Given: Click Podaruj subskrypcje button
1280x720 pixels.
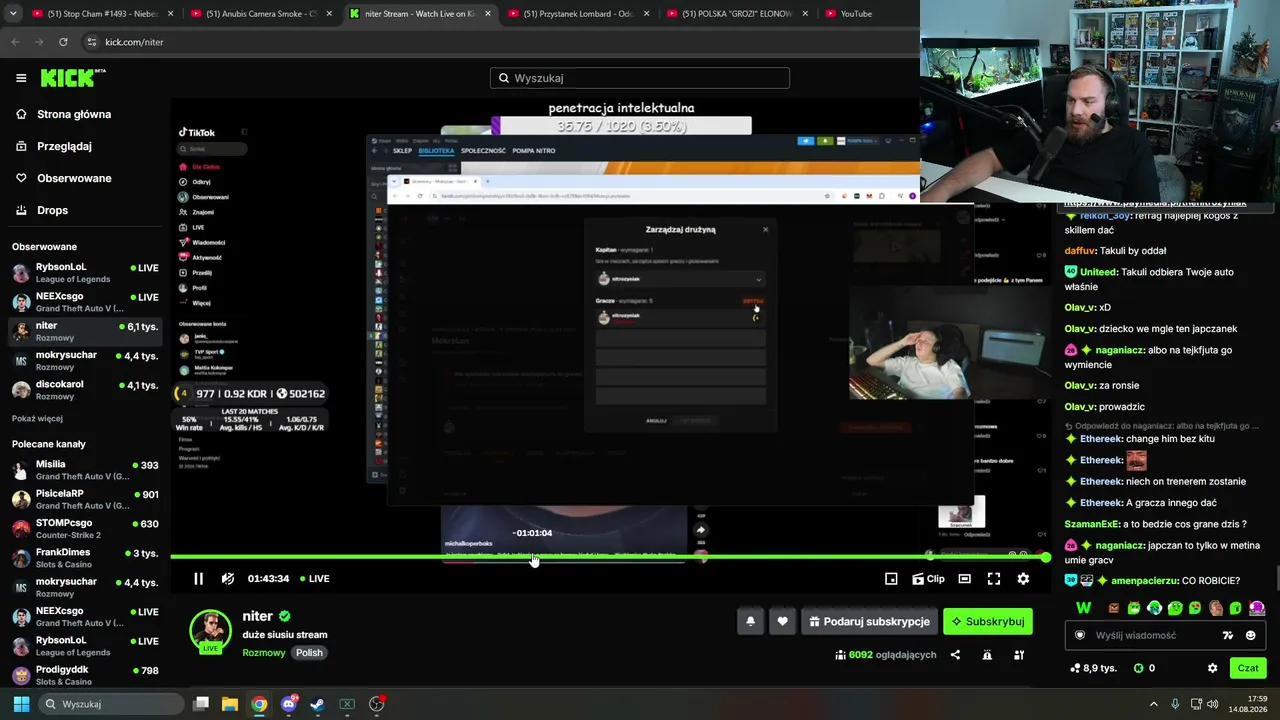Looking at the screenshot, I should (x=869, y=622).
